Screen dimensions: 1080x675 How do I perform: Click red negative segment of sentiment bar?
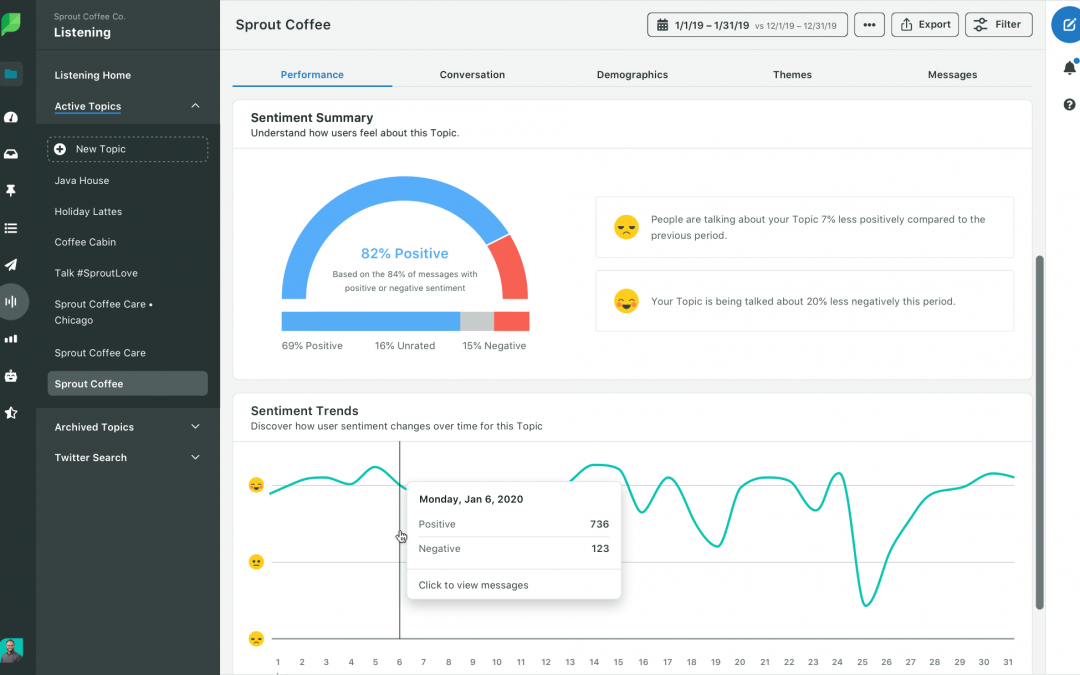coord(511,321)
